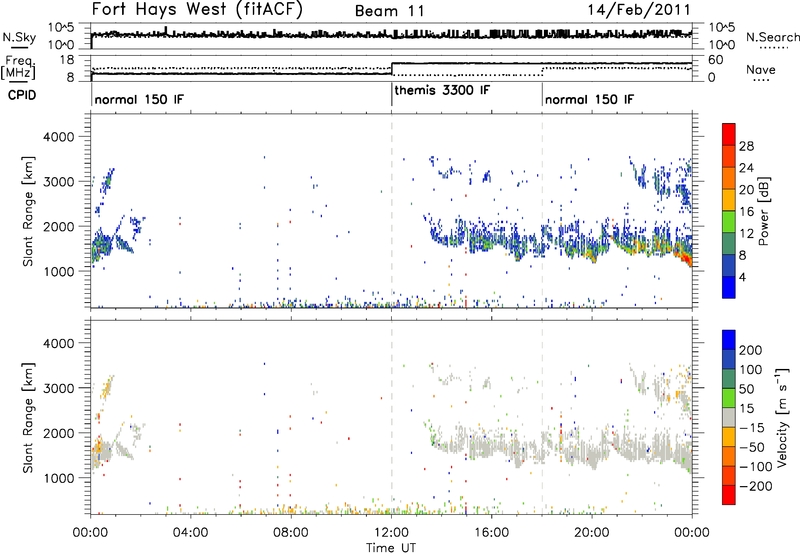This screenshot has height=554, width=800.
Task: Click the "16" power colorbar value
Action: [746, 212]
